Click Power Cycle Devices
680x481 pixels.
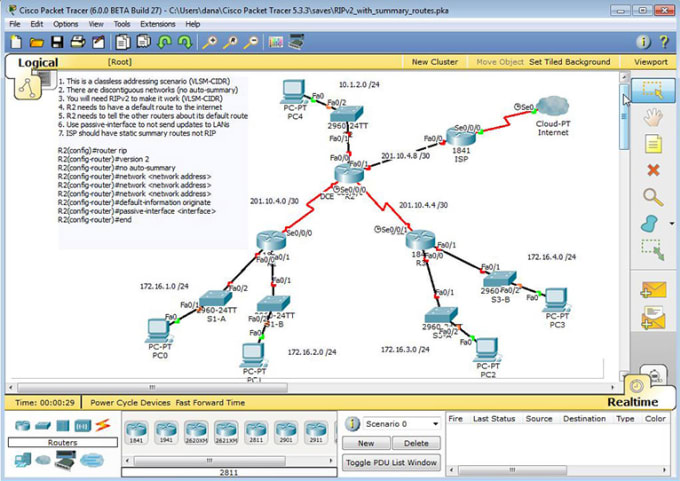click(x=130, y=402)
